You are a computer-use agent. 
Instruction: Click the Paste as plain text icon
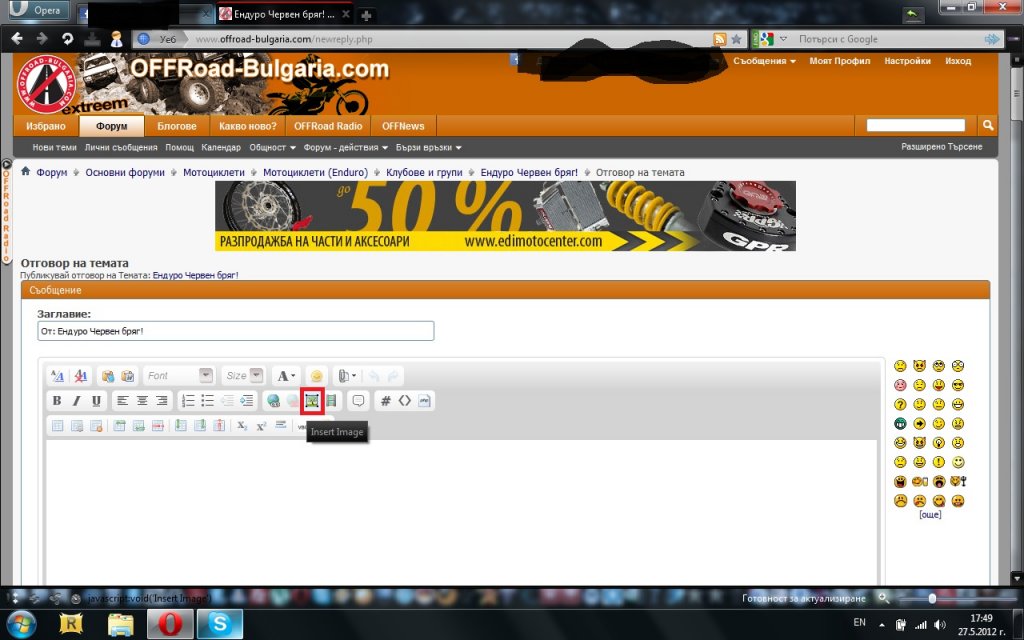(x=108, y=376)
